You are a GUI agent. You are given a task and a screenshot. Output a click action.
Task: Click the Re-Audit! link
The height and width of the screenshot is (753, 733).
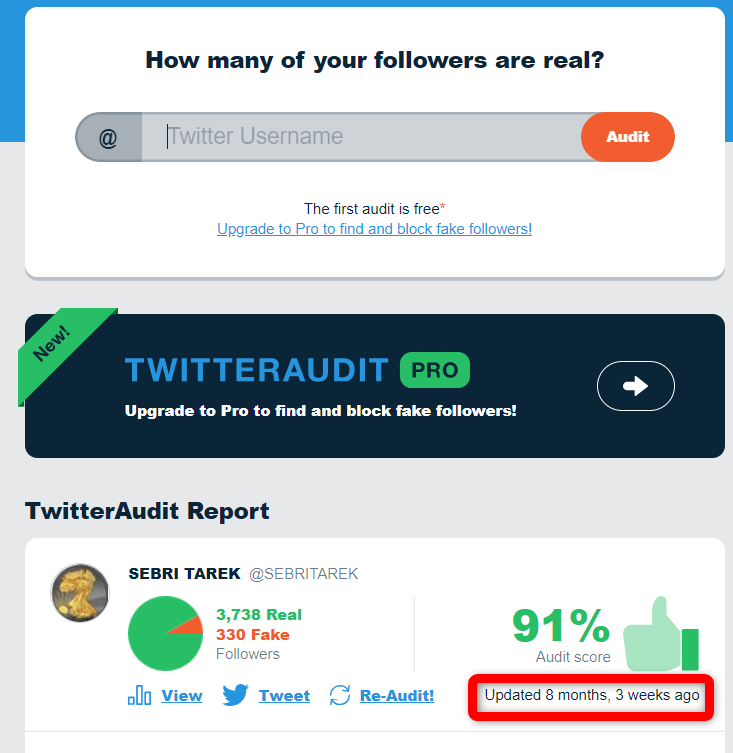coord(397,696)
